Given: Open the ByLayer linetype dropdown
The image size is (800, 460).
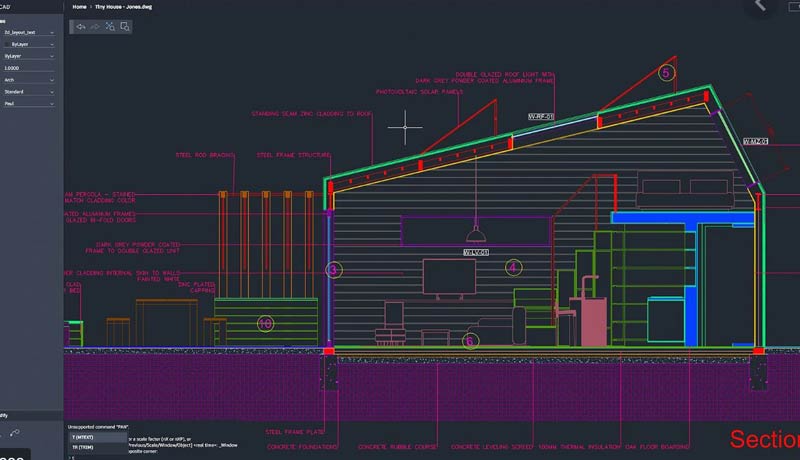Looking at the screenshot, I should [x=28, y=56].
